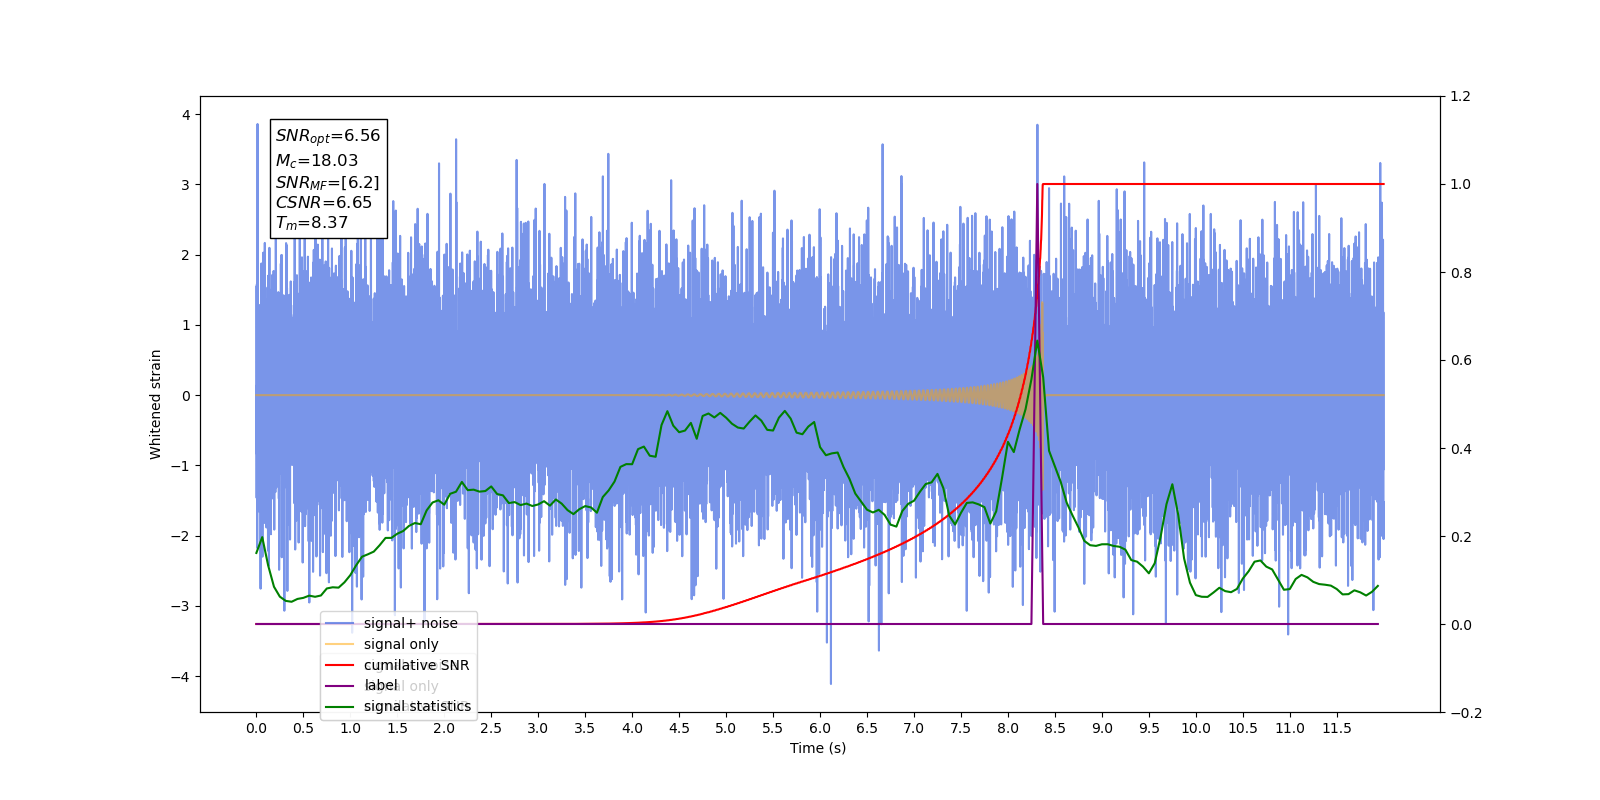The height and width of the screenshot is (800, 1600).
Task: Click the 'signal statistics' legend label
Action: click(x=417, y=706)
